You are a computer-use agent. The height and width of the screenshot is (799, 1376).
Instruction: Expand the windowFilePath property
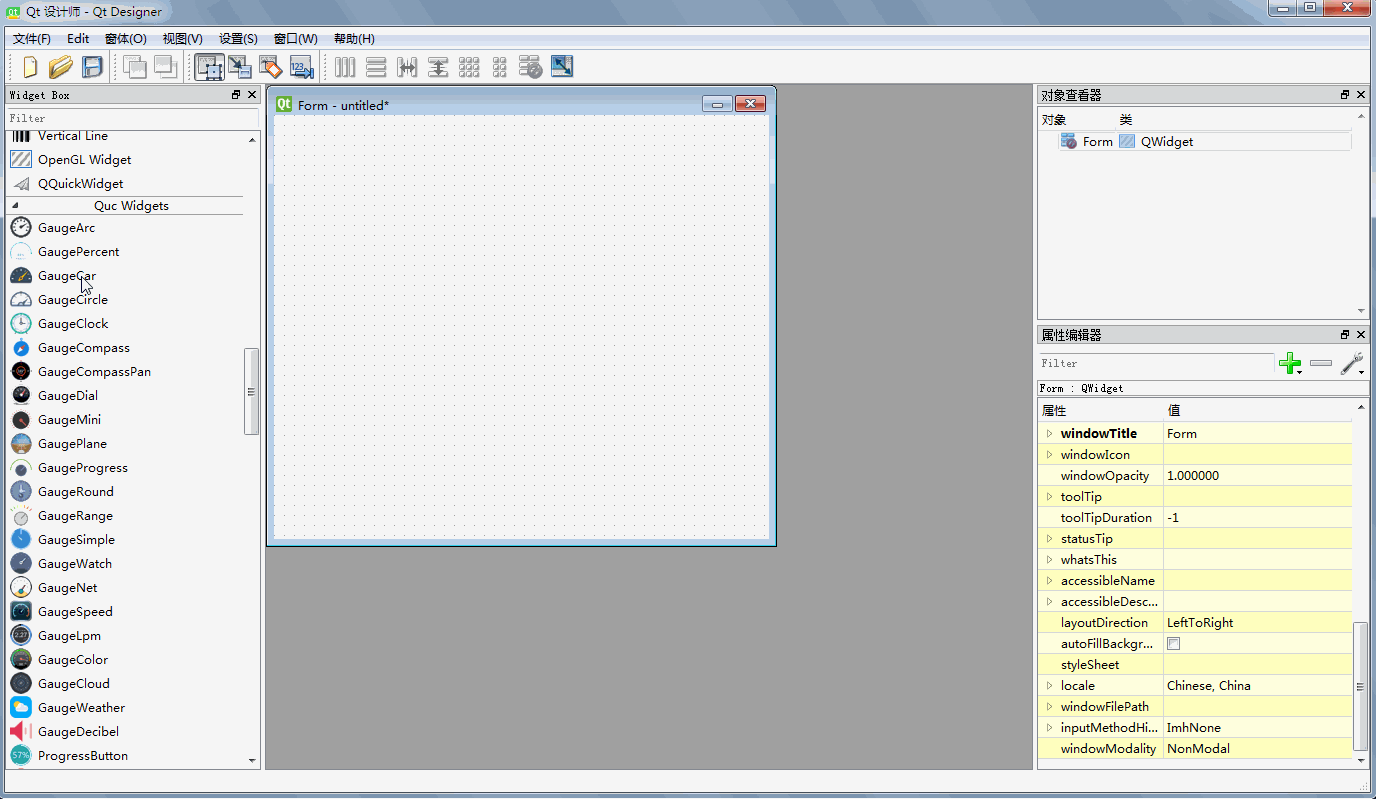click(1049, 707)
